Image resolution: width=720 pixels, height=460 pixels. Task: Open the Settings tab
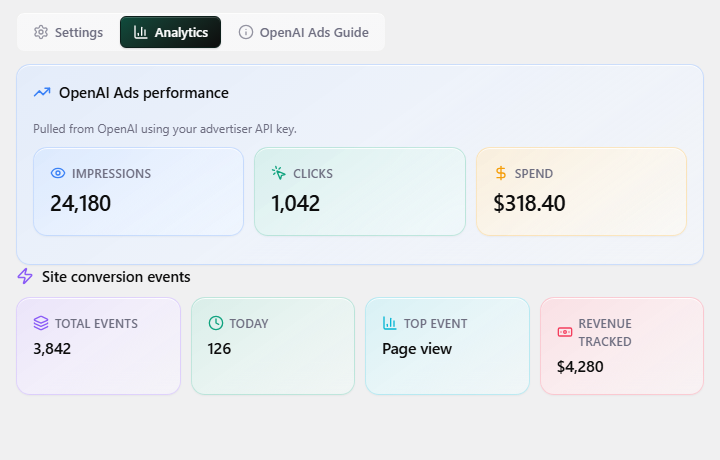pyautogui.click(x=68, y=32)
